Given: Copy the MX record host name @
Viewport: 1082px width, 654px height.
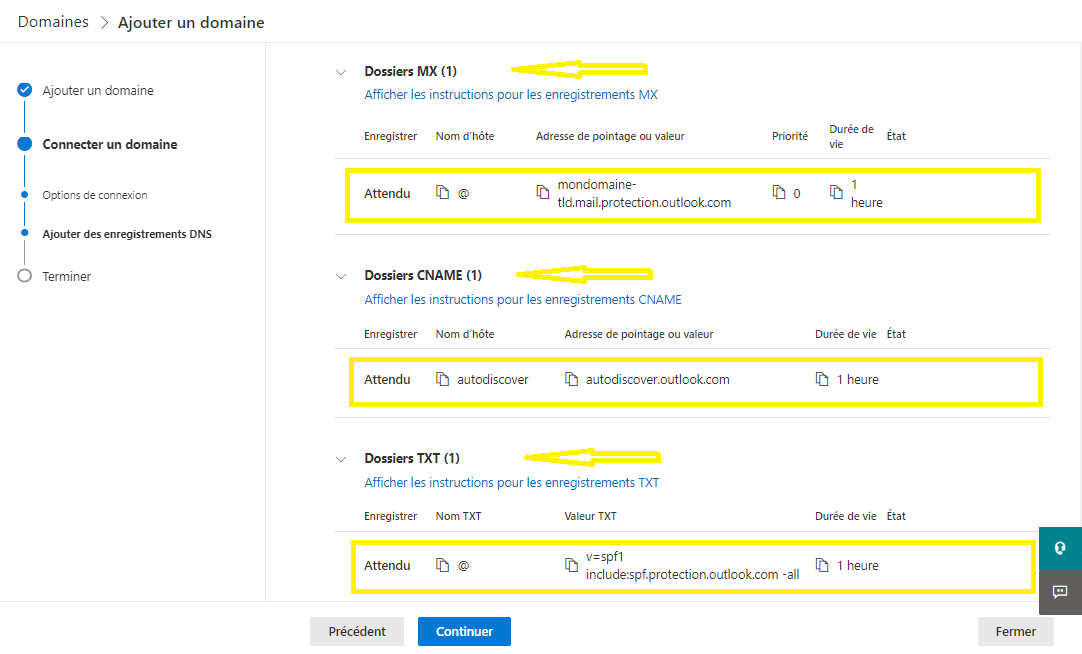Looking at the screenshot, I should (x=442, y=192).
